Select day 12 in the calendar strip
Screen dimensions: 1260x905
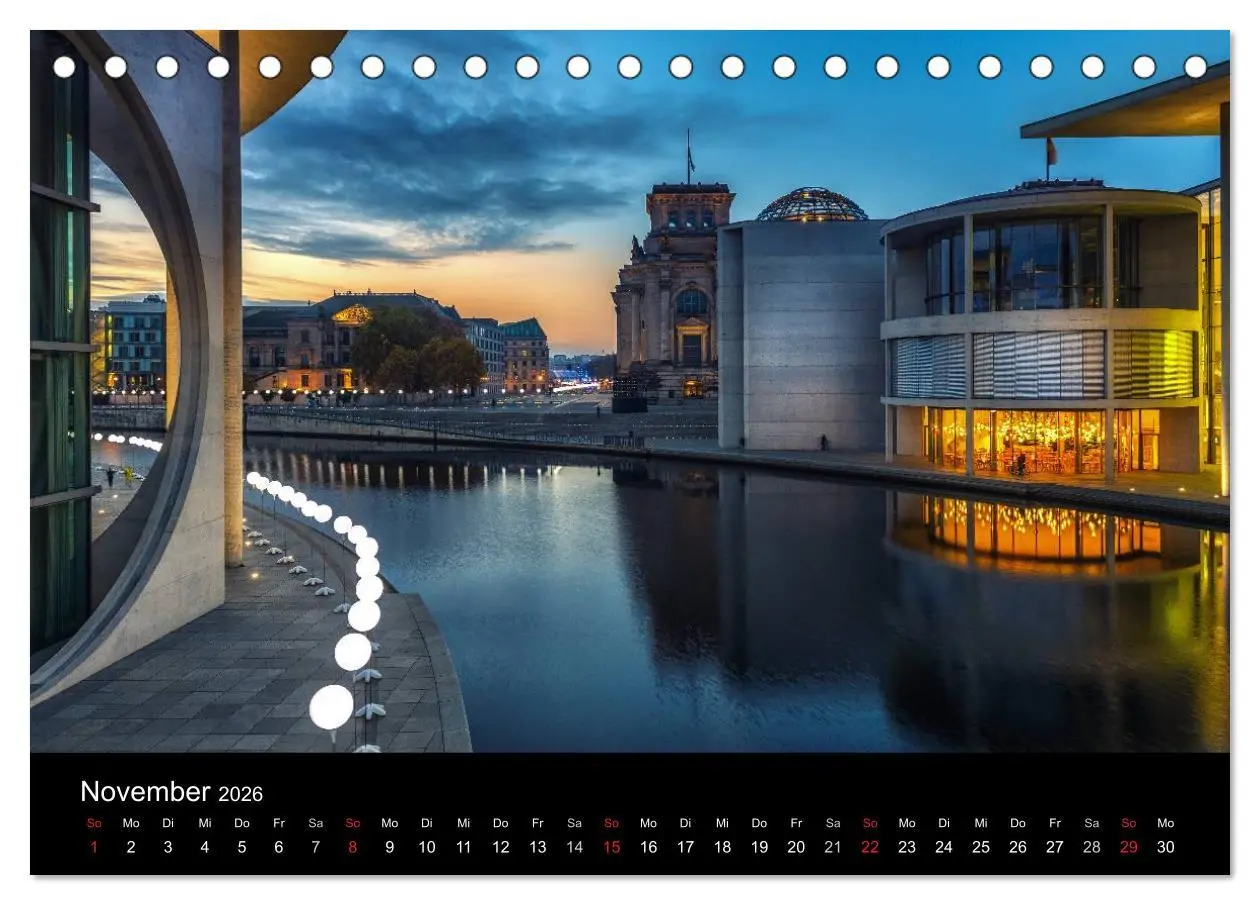(501, 847)
